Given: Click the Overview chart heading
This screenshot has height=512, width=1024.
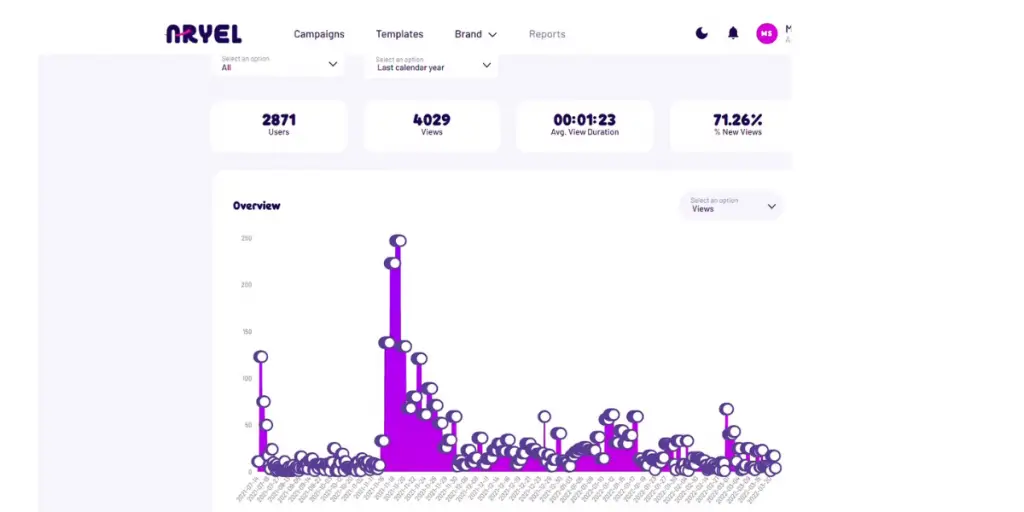Looking at the screenshot, I should (256, 206).
